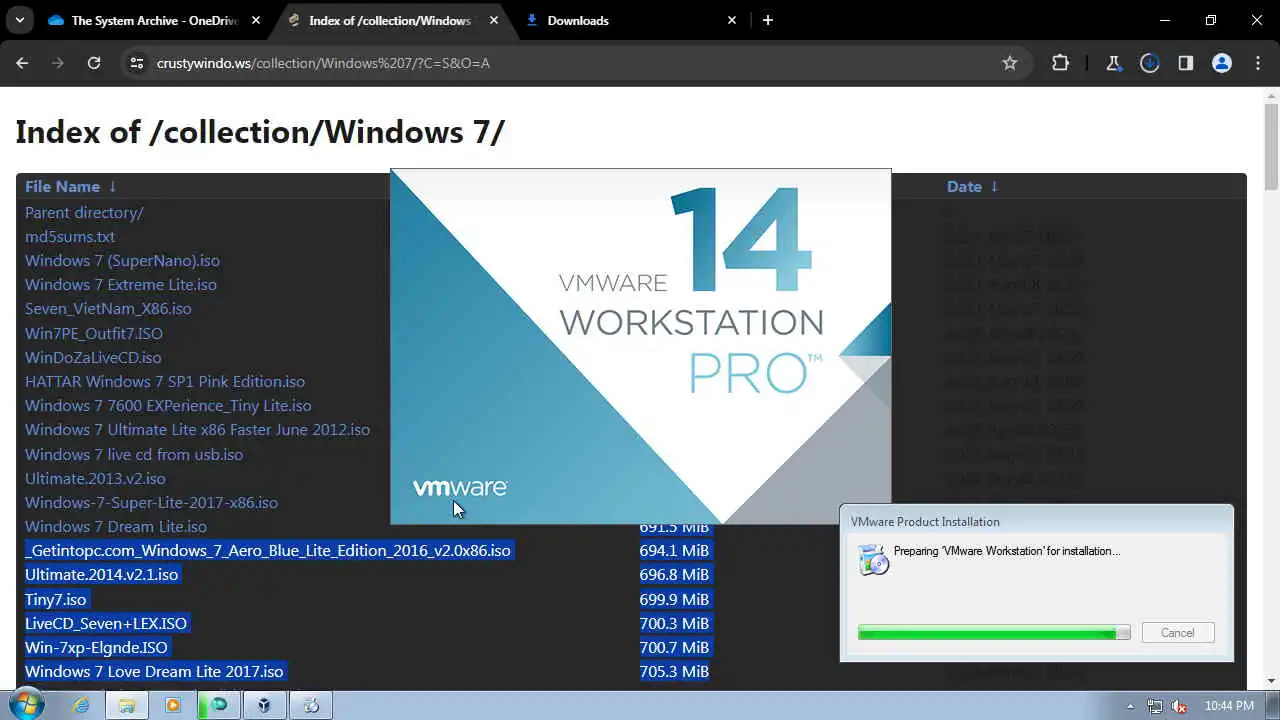Open md5sums.txt file link
Viewport: 1280px width, 720px height.
(x=70, y=236)
